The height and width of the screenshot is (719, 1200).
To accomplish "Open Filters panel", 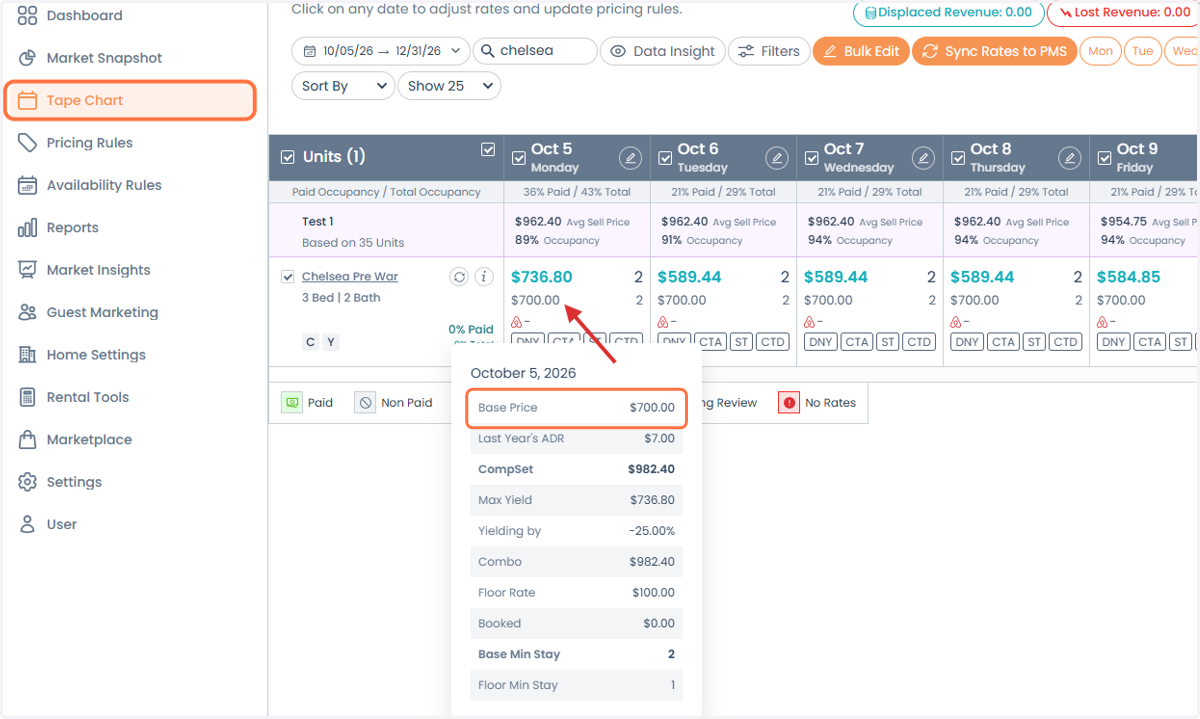I will click(x=769, y=51).
